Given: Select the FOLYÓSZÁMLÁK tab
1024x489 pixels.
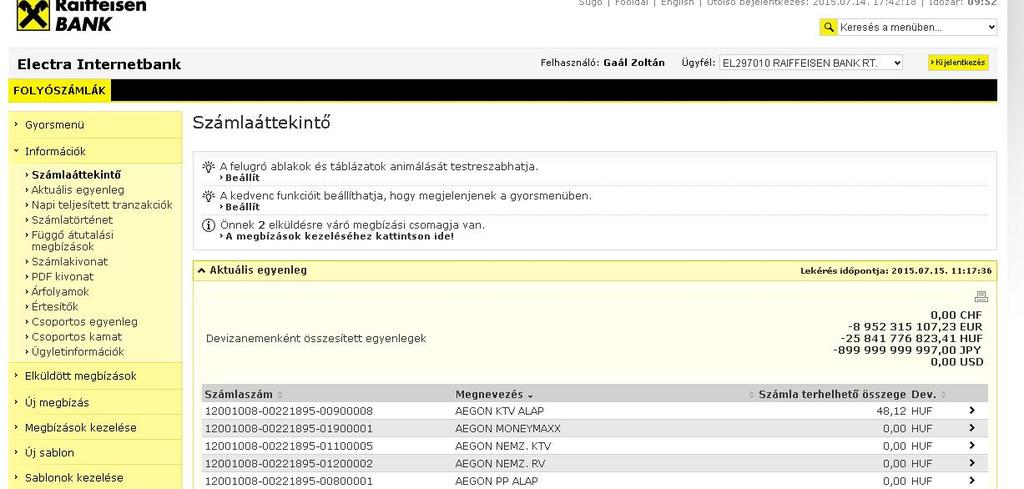Looking at the screenshot, I should click(59, 91).
